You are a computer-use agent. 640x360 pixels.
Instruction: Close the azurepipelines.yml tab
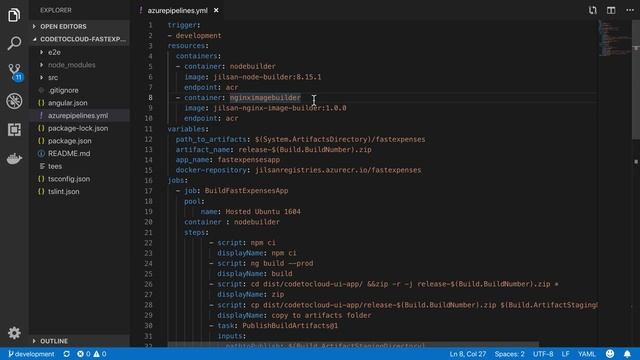[216, 10]
